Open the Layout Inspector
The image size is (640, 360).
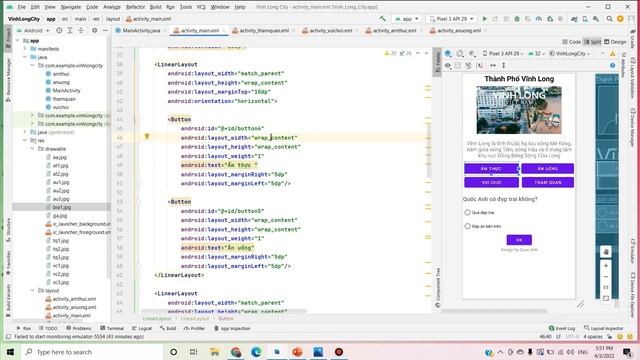604,328
